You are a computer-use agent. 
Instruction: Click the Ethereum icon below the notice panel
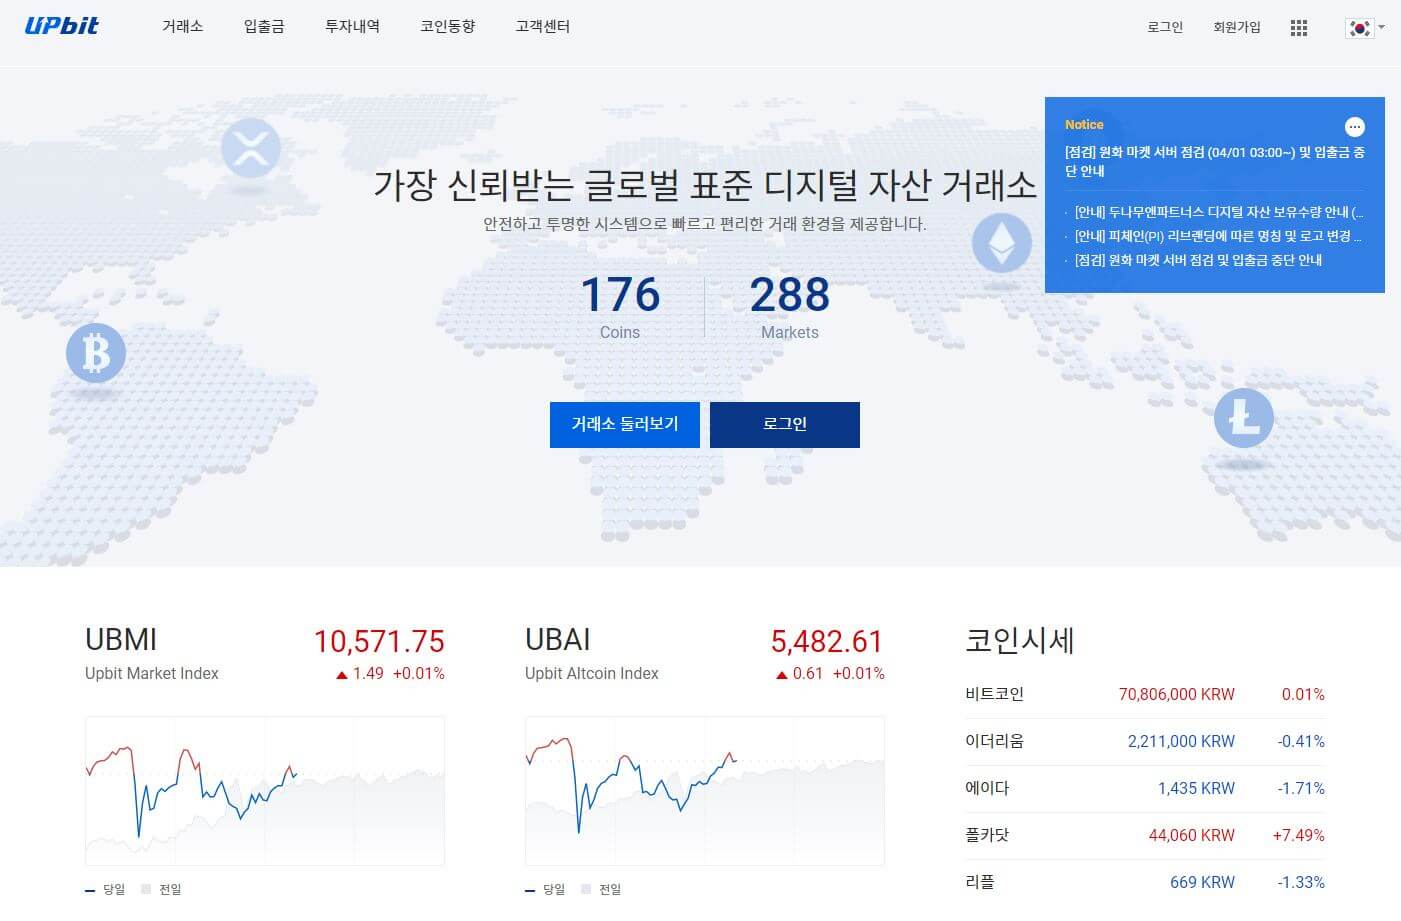(1003, 243)
